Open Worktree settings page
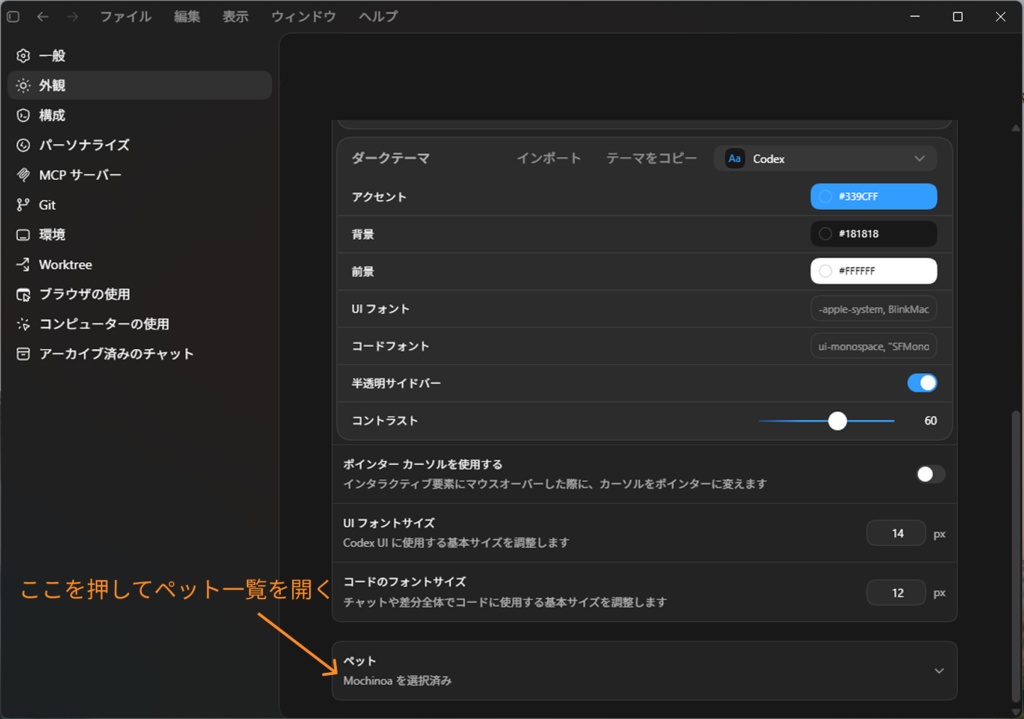 pos(140,264)
